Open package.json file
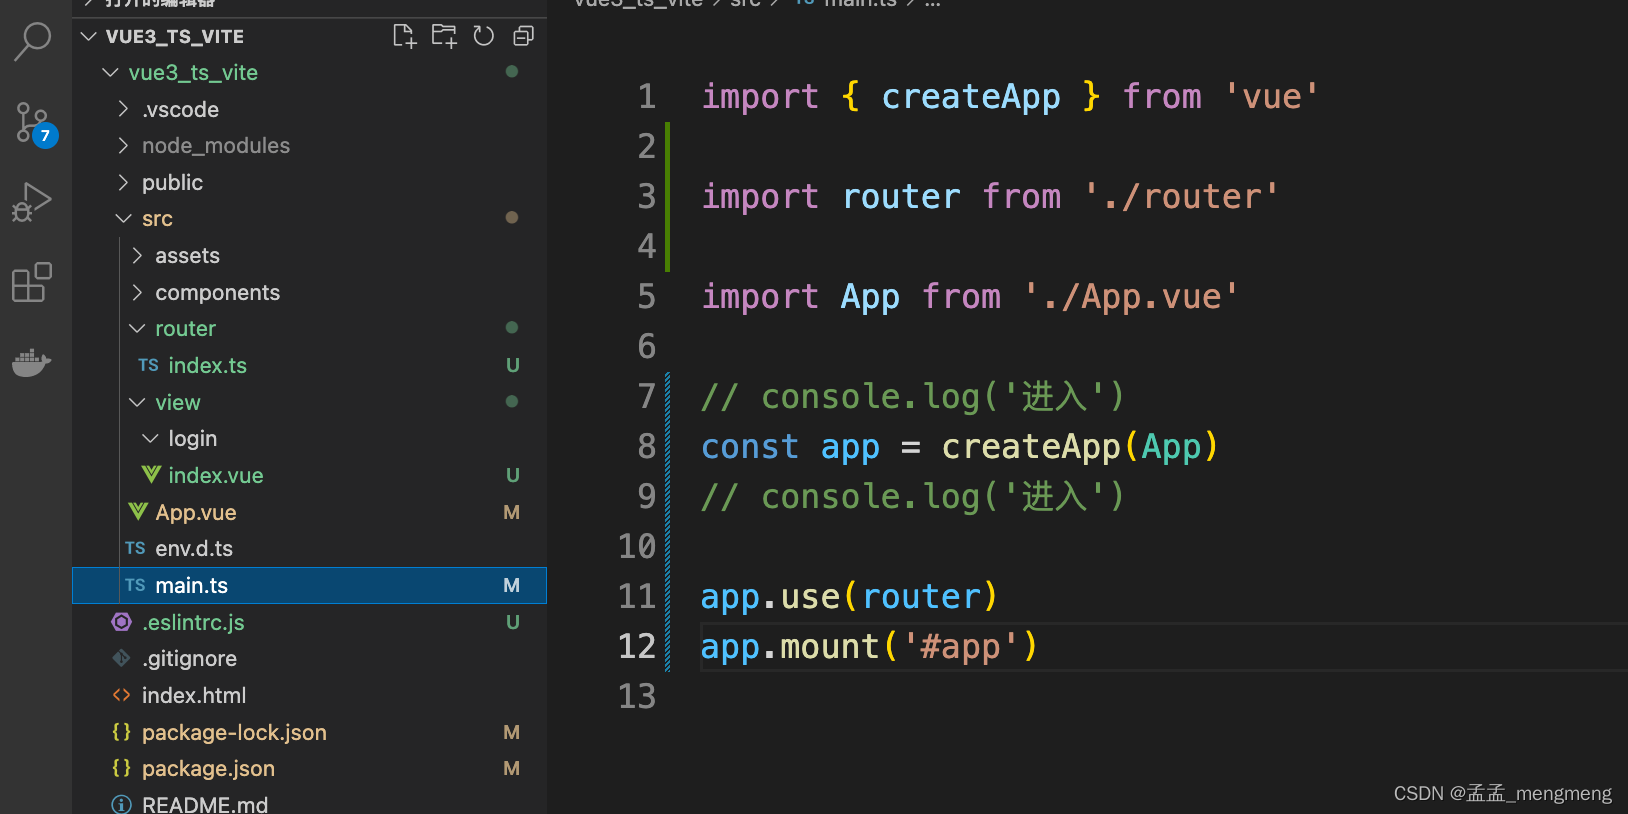1628x814 pixels. click(x=309, y=769)
